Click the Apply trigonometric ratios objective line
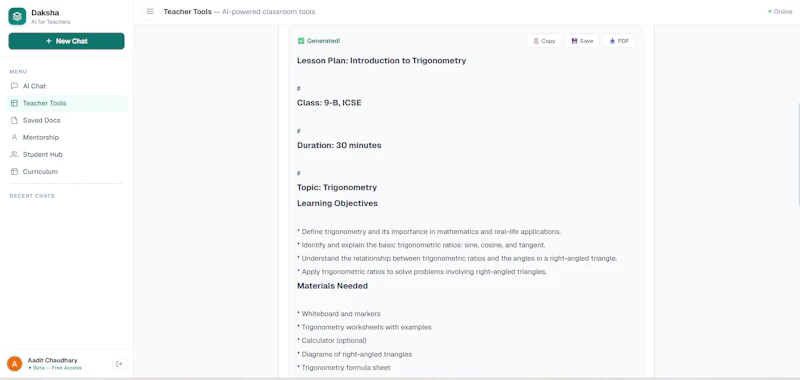The image size is (800, 380). [x=422, y=272]
